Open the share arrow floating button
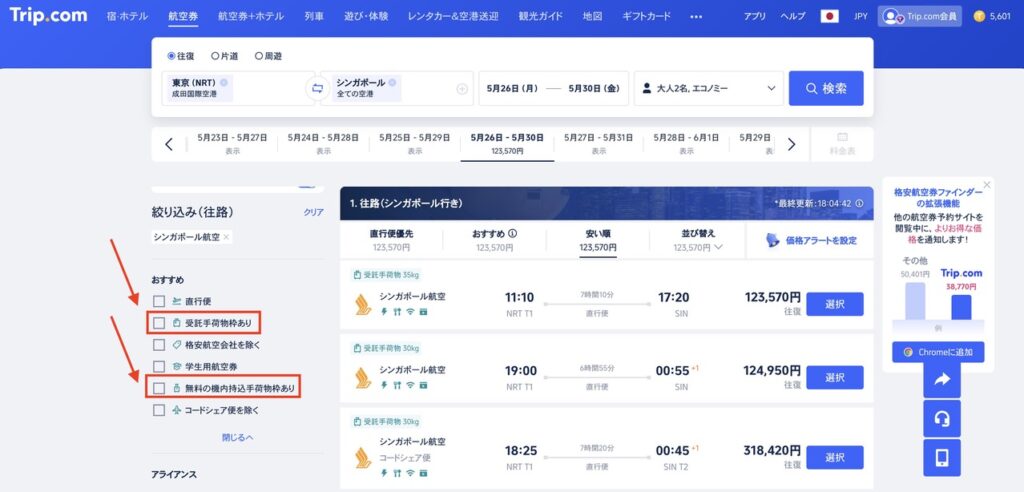Screen dimensions: 1024x492 tap(940, 379)
